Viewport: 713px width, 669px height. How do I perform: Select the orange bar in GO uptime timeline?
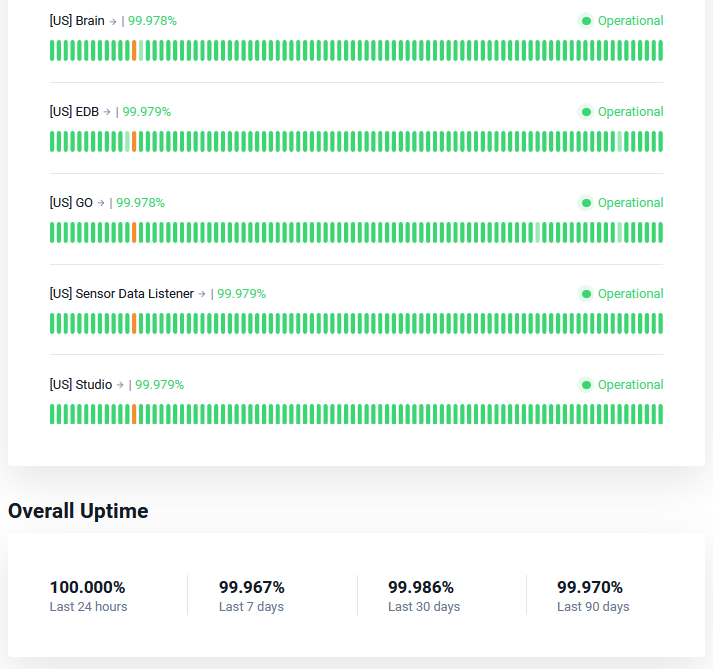134,232
